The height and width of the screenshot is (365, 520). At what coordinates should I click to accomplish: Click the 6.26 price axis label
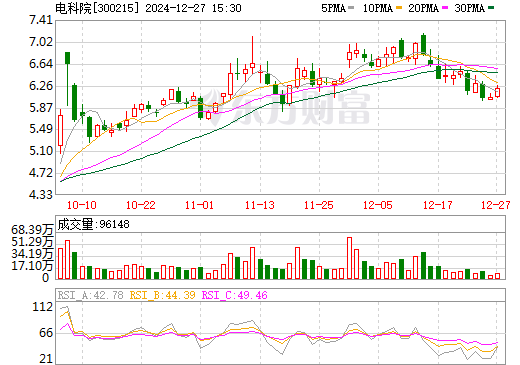(41, 86)
